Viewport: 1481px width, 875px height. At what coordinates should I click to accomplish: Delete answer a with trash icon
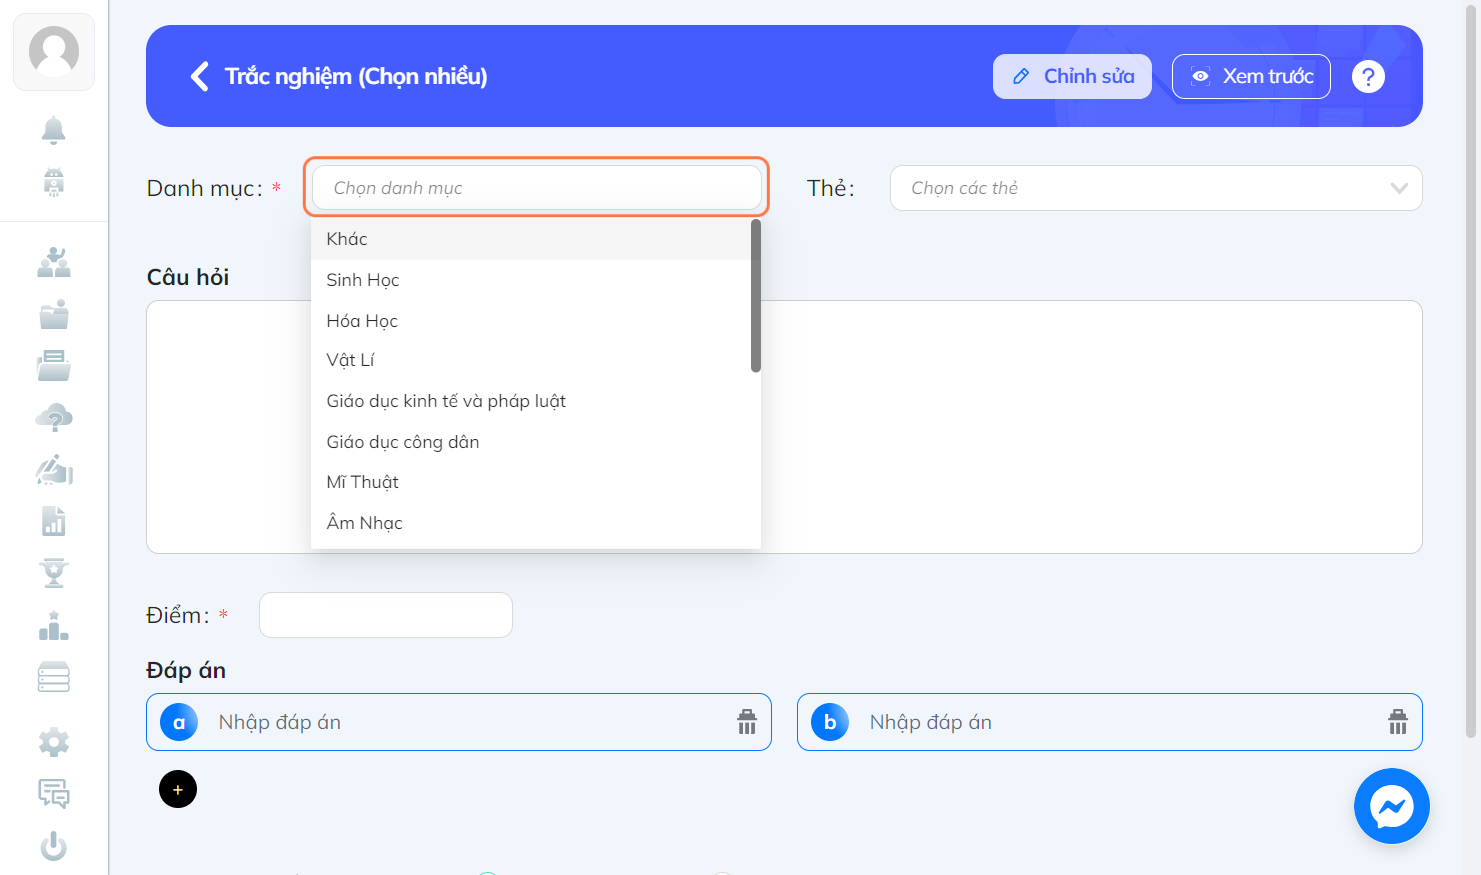pyautogui.click(x=747, y=722)
